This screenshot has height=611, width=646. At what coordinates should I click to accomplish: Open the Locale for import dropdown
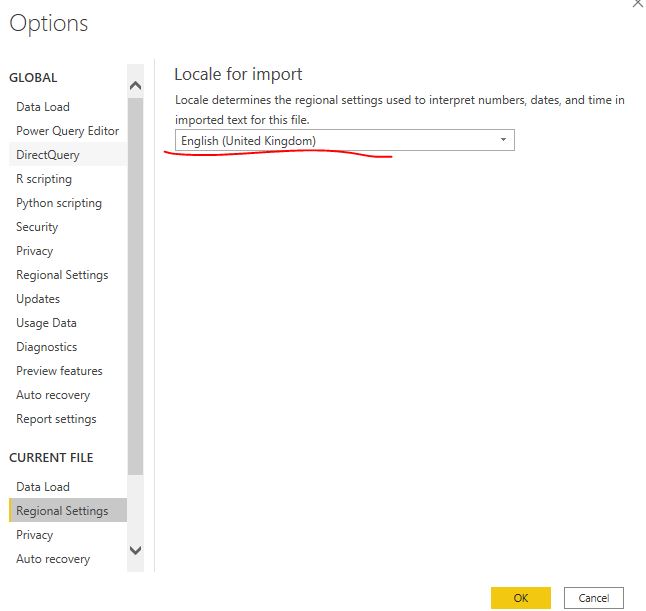(345, 140)
